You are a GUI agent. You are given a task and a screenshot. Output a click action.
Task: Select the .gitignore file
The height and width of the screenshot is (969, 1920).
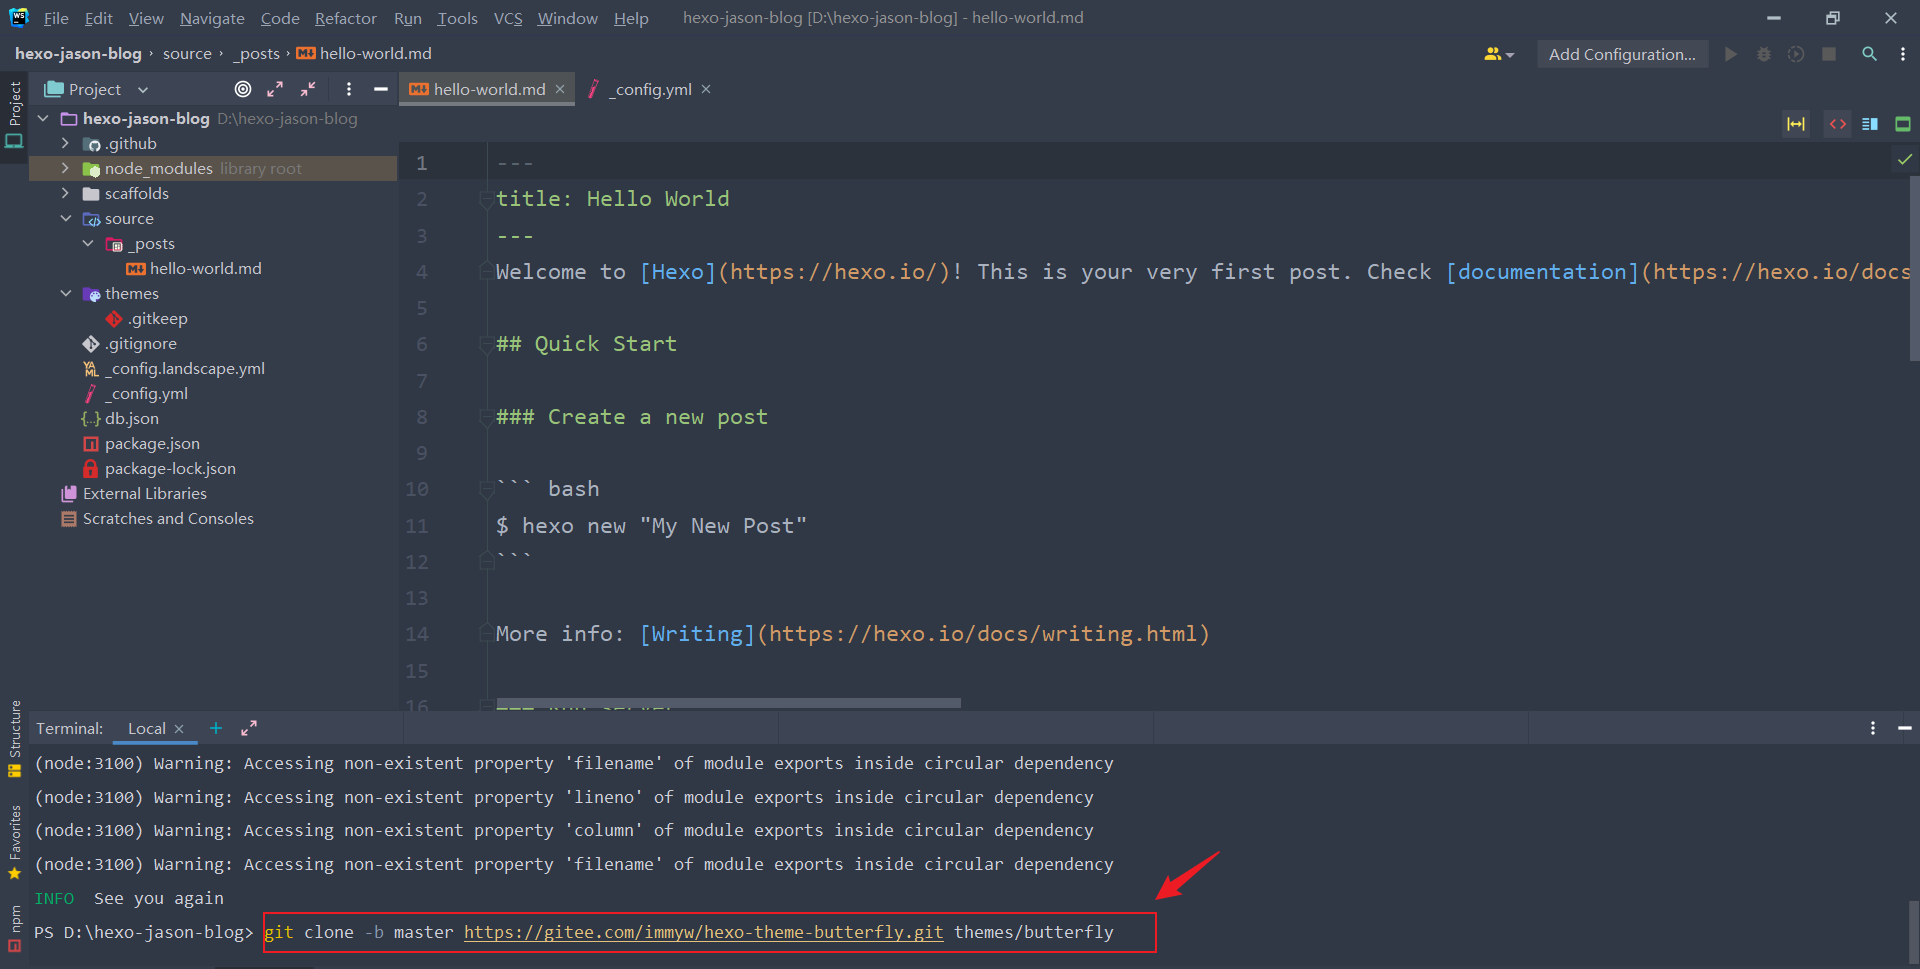tap(130, 344)
